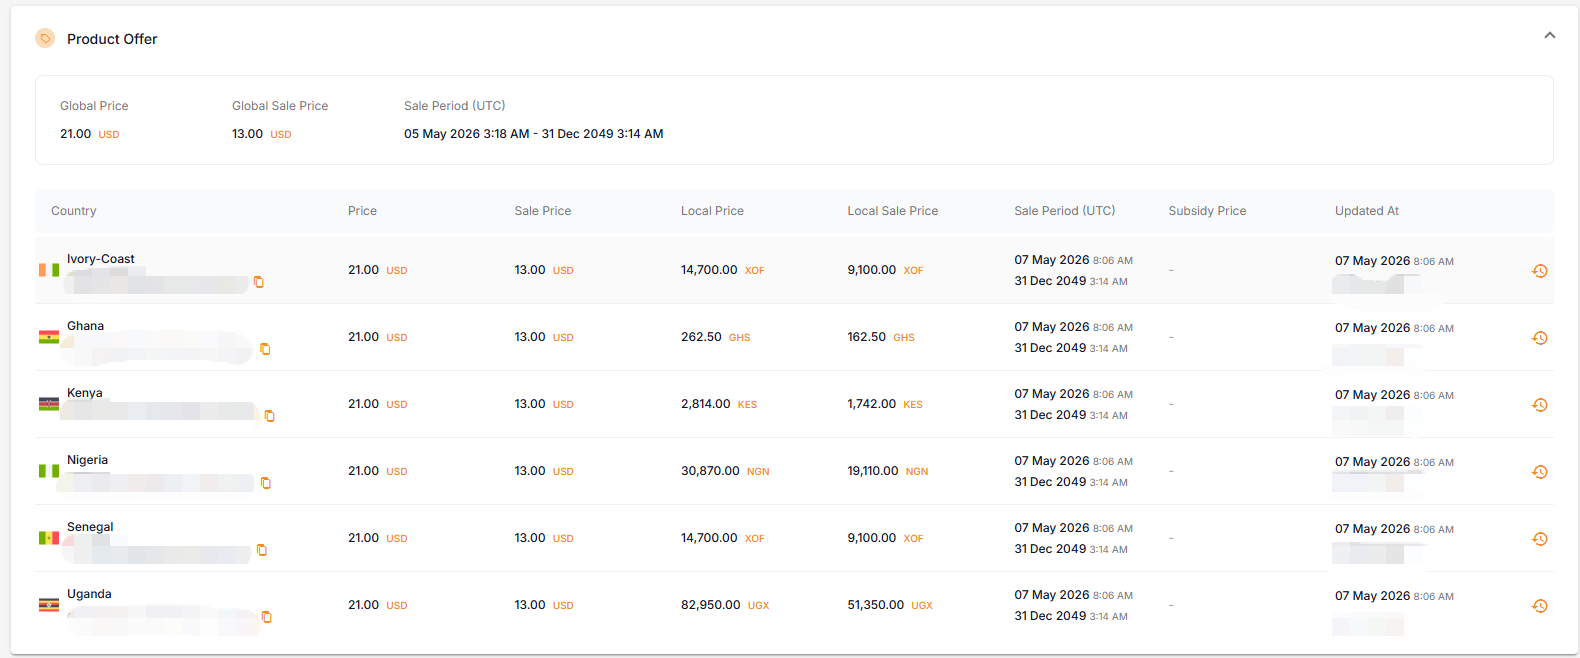Image resolution: width=1580 pixels, height=658 pixels.
Task: Click the global sale period date range
Action: [x=534, y=134]
